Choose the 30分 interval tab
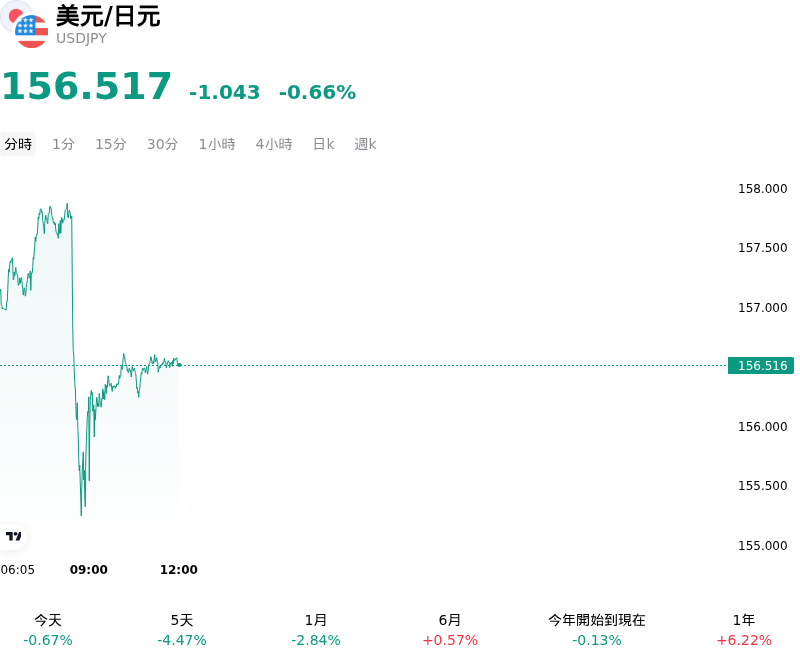This screenshot has width=800, height=660. 162,144
